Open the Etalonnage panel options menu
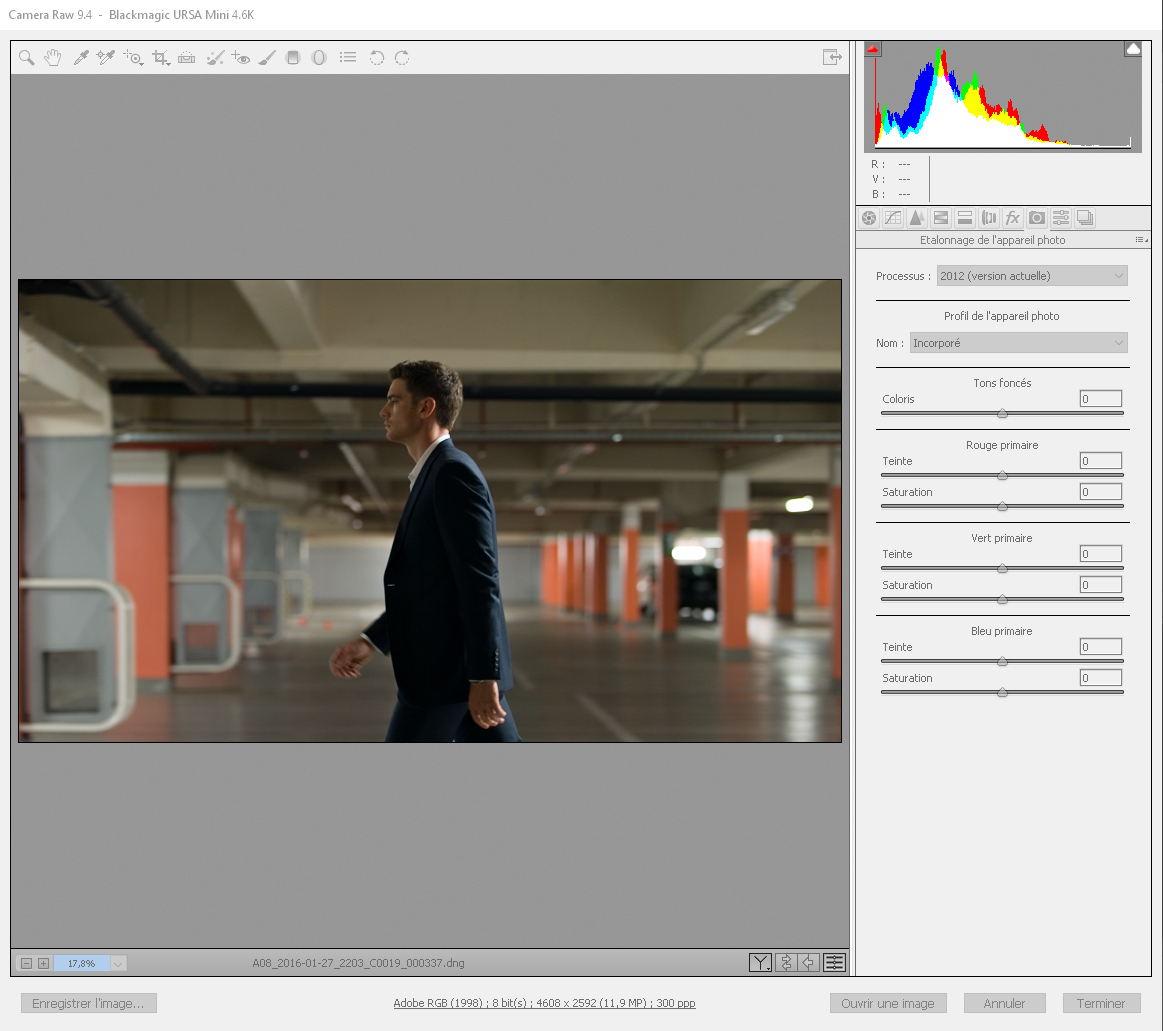The image size is (1163, 1031). [x=1141, y=240]
